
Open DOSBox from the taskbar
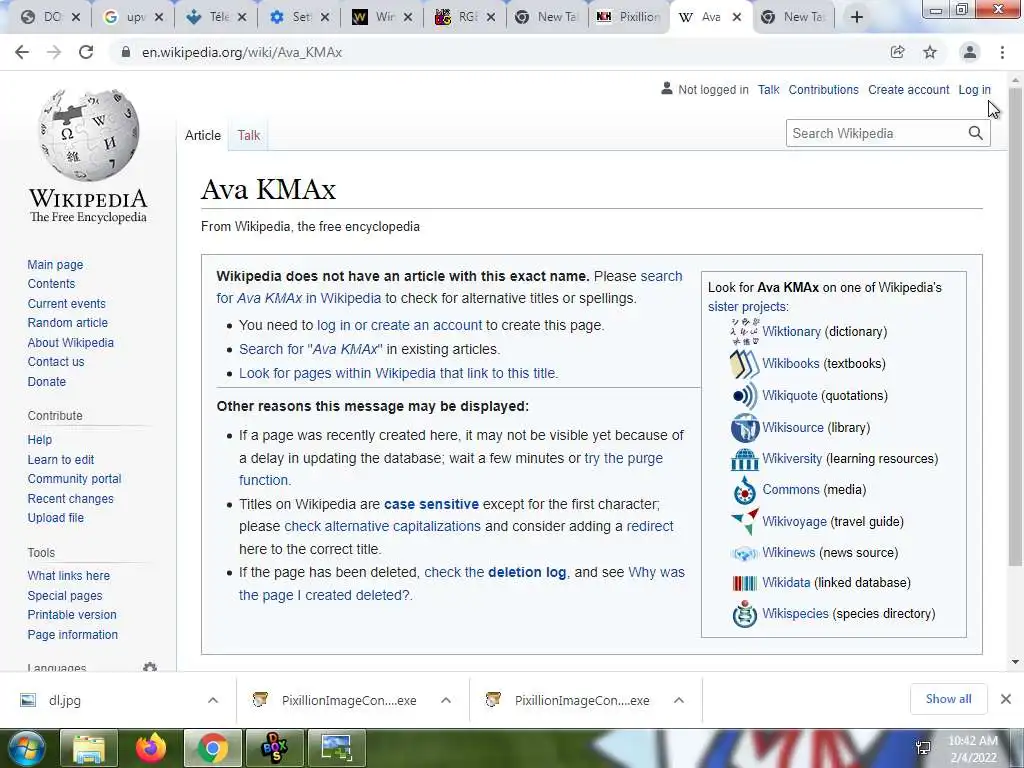[274, 748]
